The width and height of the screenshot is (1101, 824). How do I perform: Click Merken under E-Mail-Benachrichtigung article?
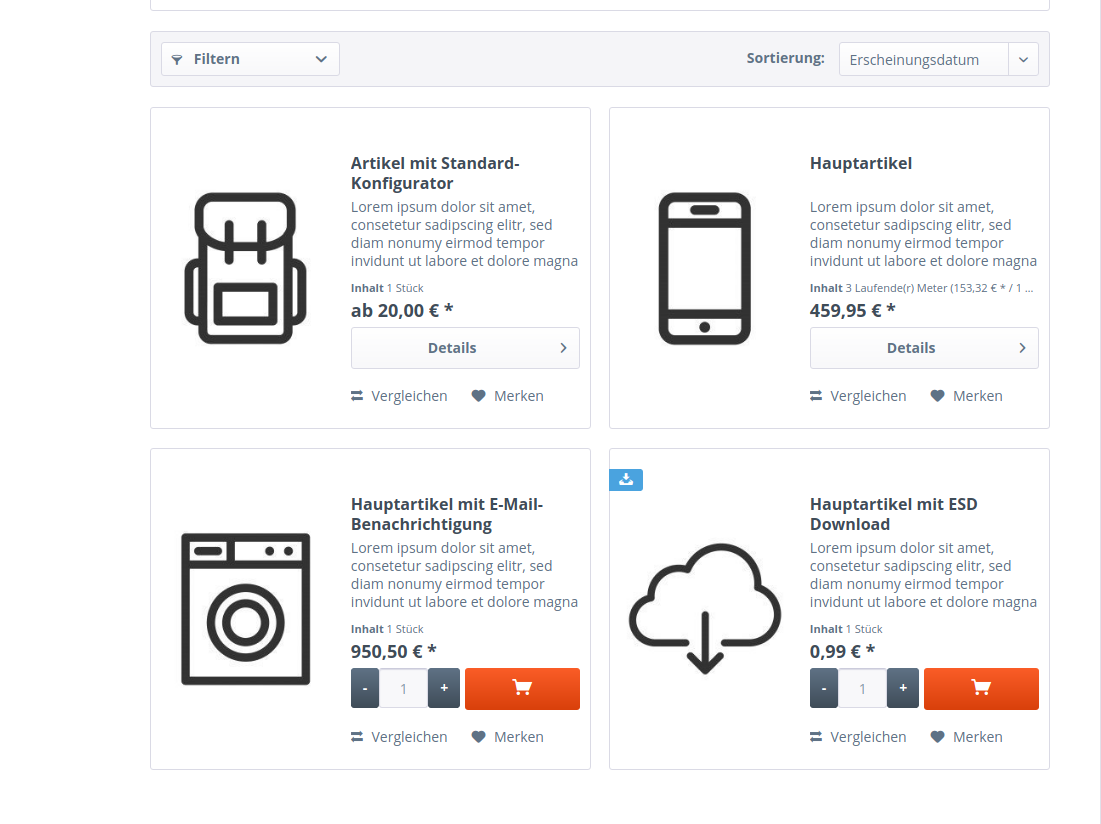click(507, 737)
